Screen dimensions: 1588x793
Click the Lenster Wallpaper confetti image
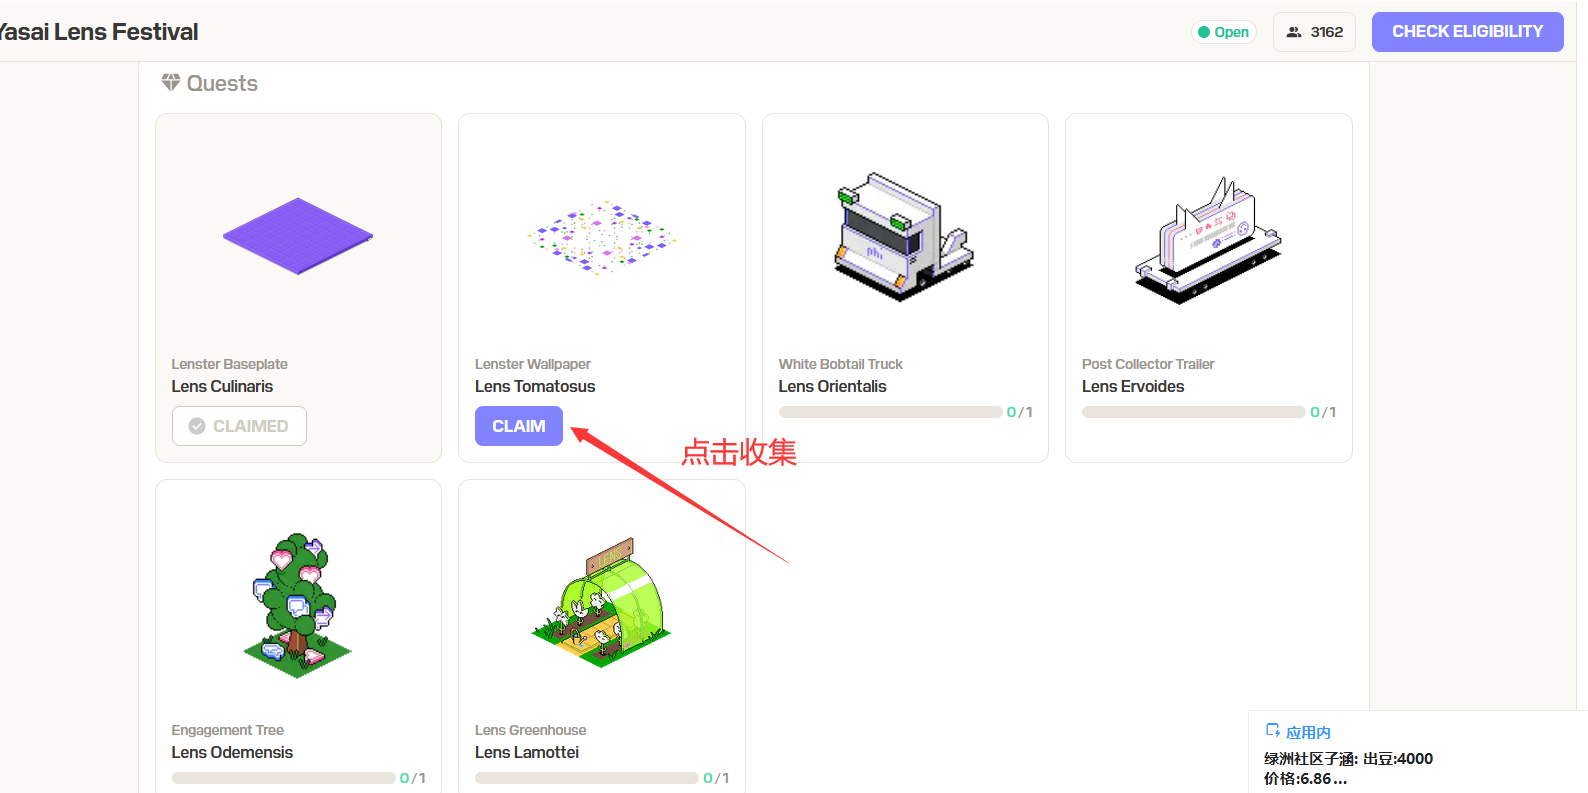point(601,238)
